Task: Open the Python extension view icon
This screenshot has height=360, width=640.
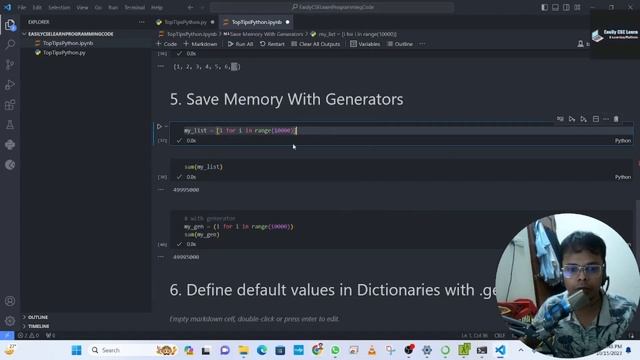Action: 10,145
